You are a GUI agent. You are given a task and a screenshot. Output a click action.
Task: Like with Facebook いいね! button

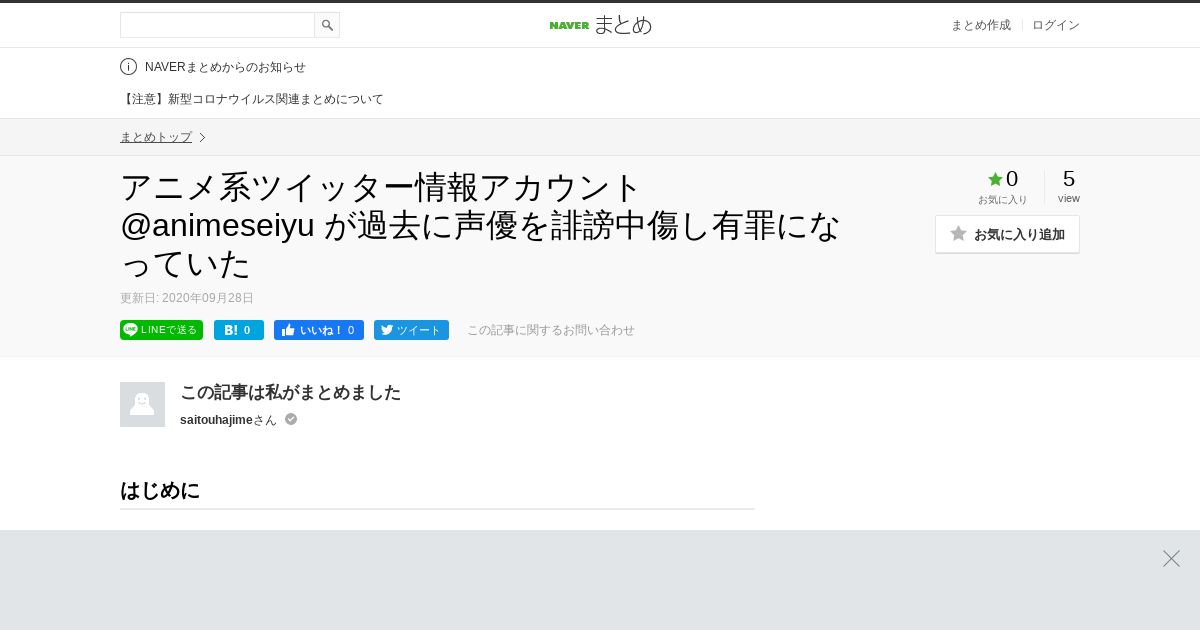point(319,330)
